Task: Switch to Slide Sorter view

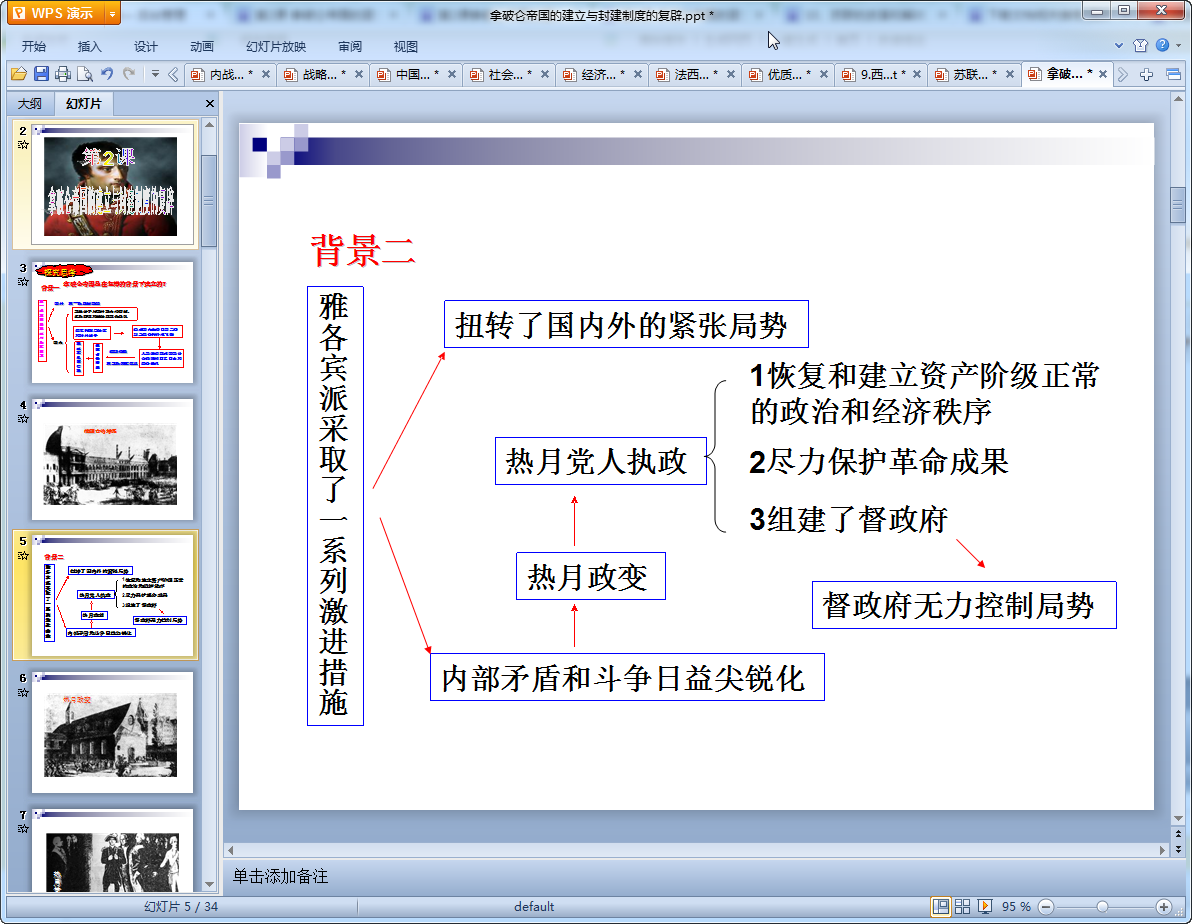Action: tap(962, 907)
